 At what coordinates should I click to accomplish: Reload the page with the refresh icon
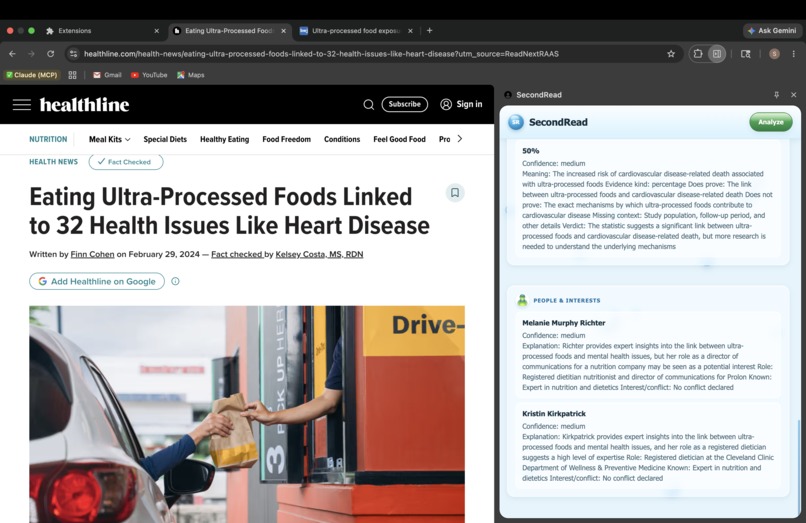(x=50, y=53)
